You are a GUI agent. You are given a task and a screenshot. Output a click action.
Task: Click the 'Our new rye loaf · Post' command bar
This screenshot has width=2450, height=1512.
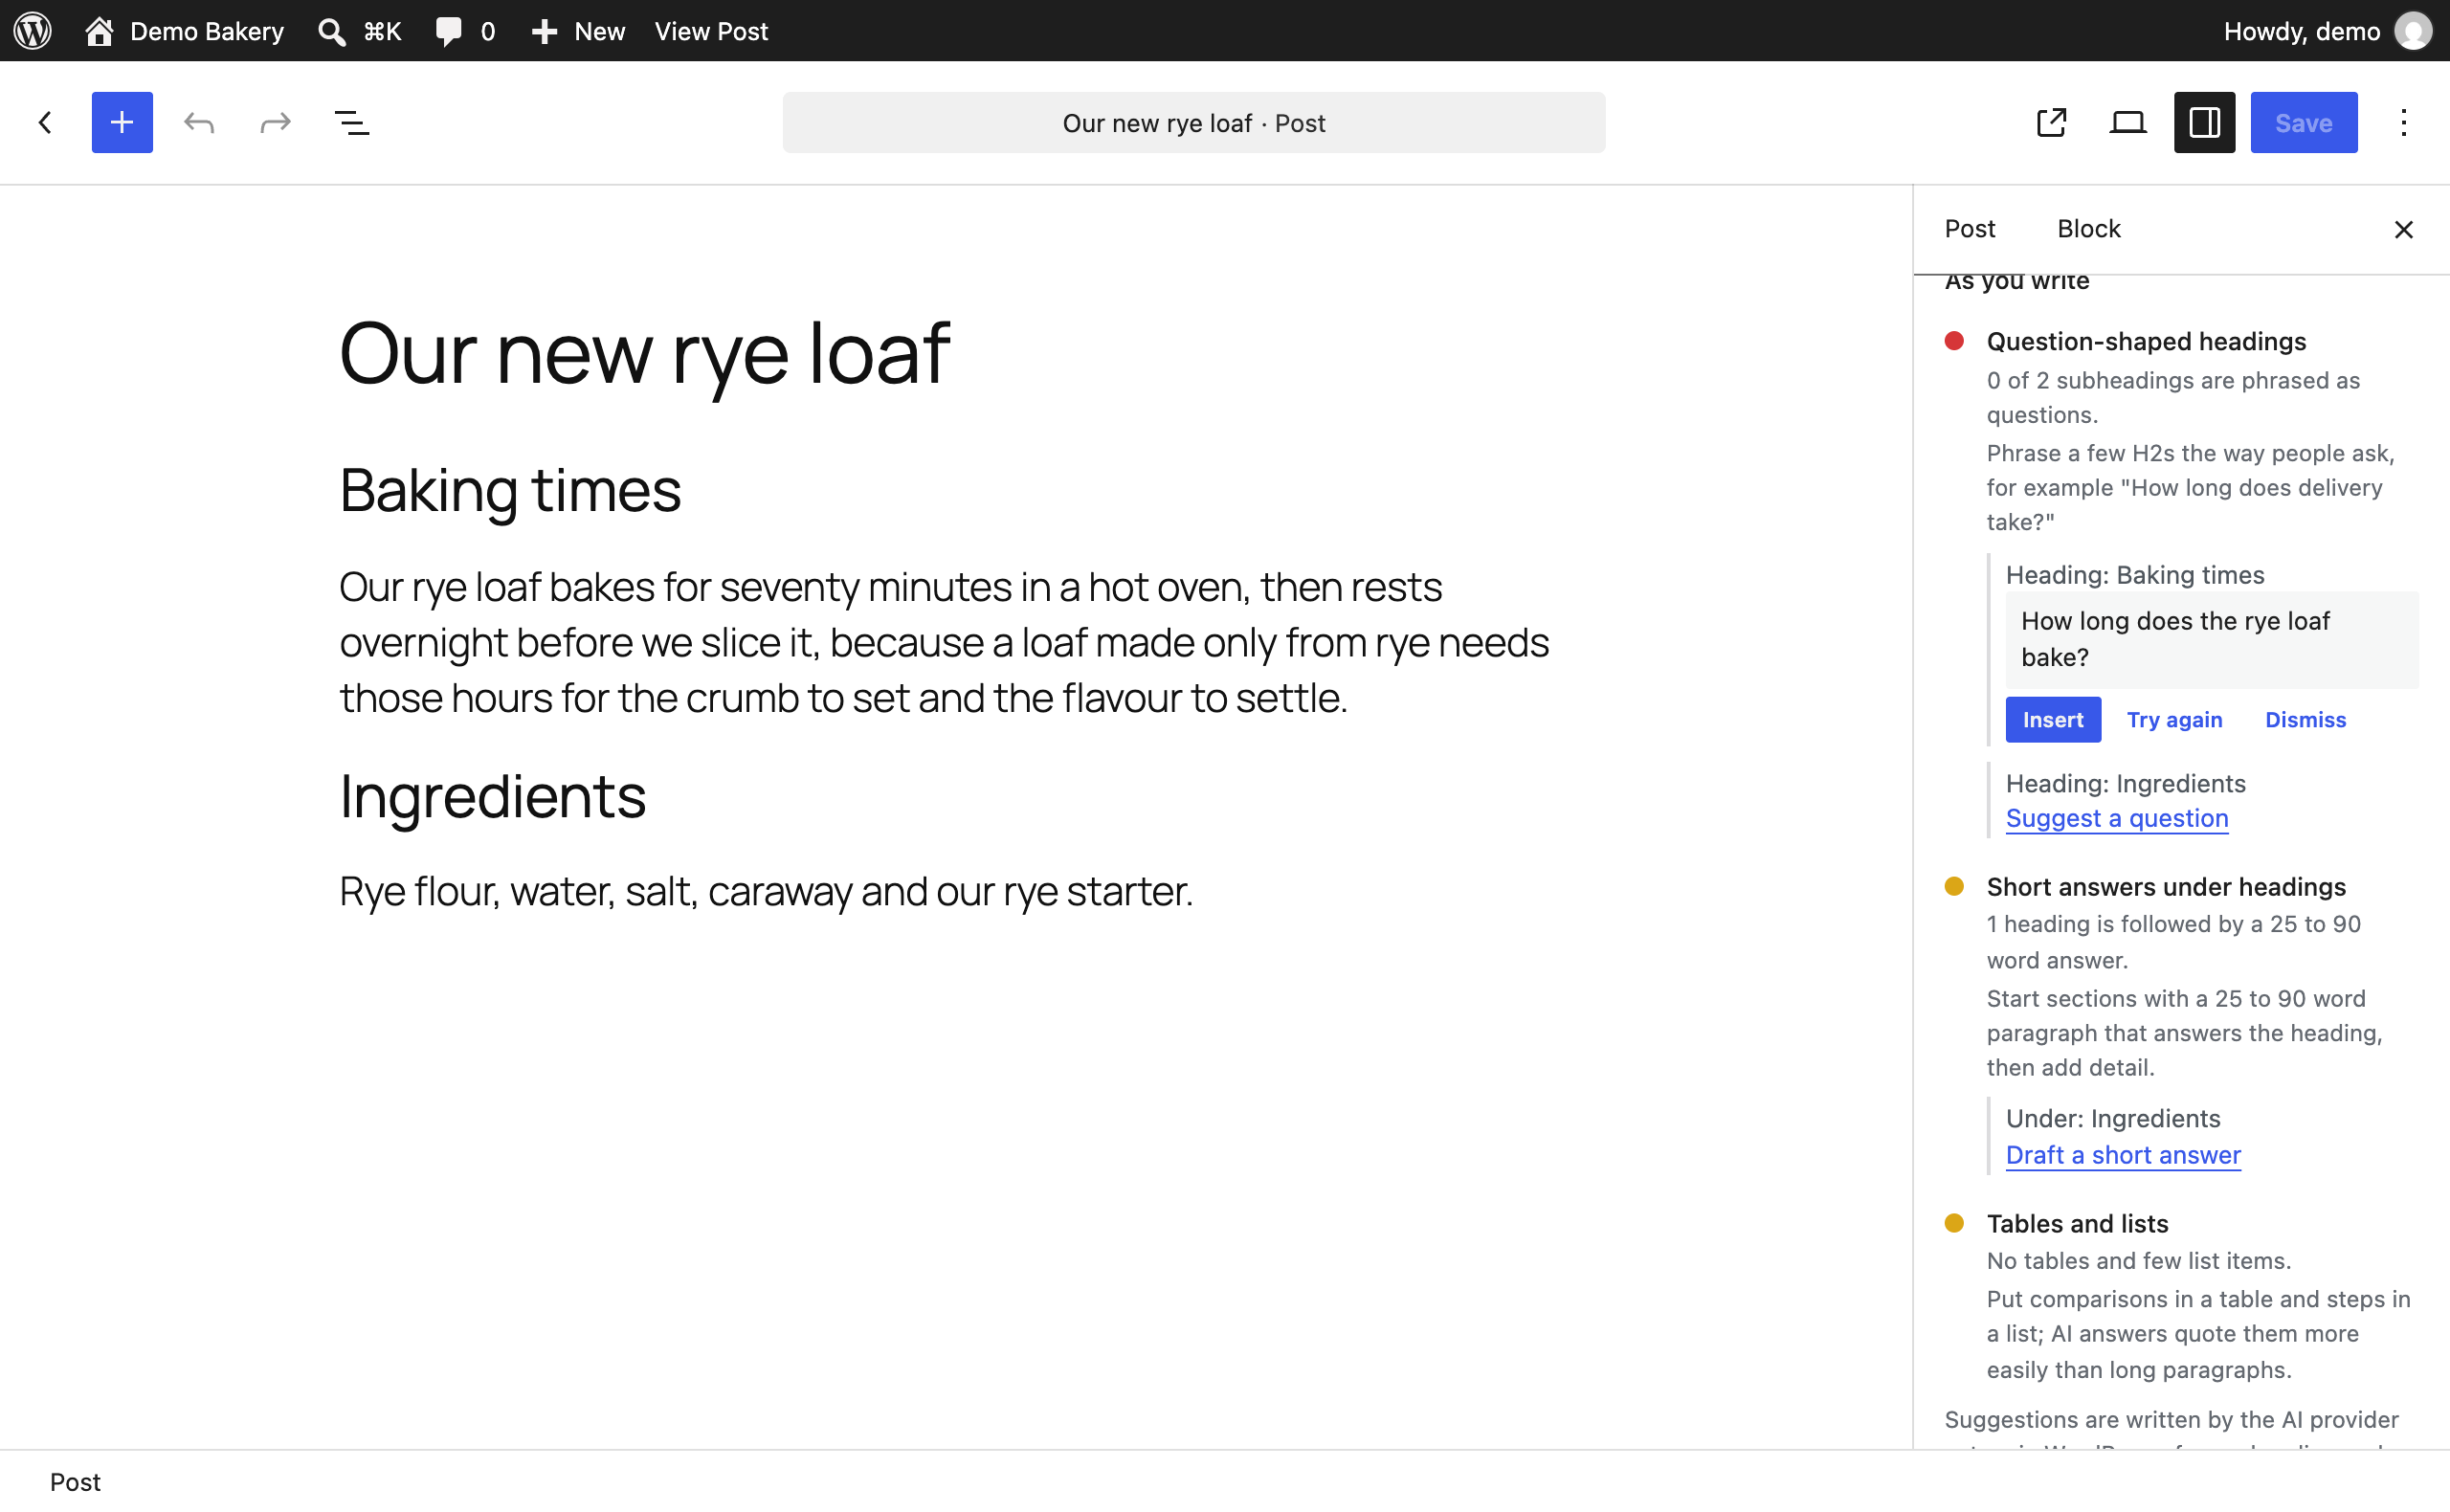pyautogui.click(x=1194, y=122)
